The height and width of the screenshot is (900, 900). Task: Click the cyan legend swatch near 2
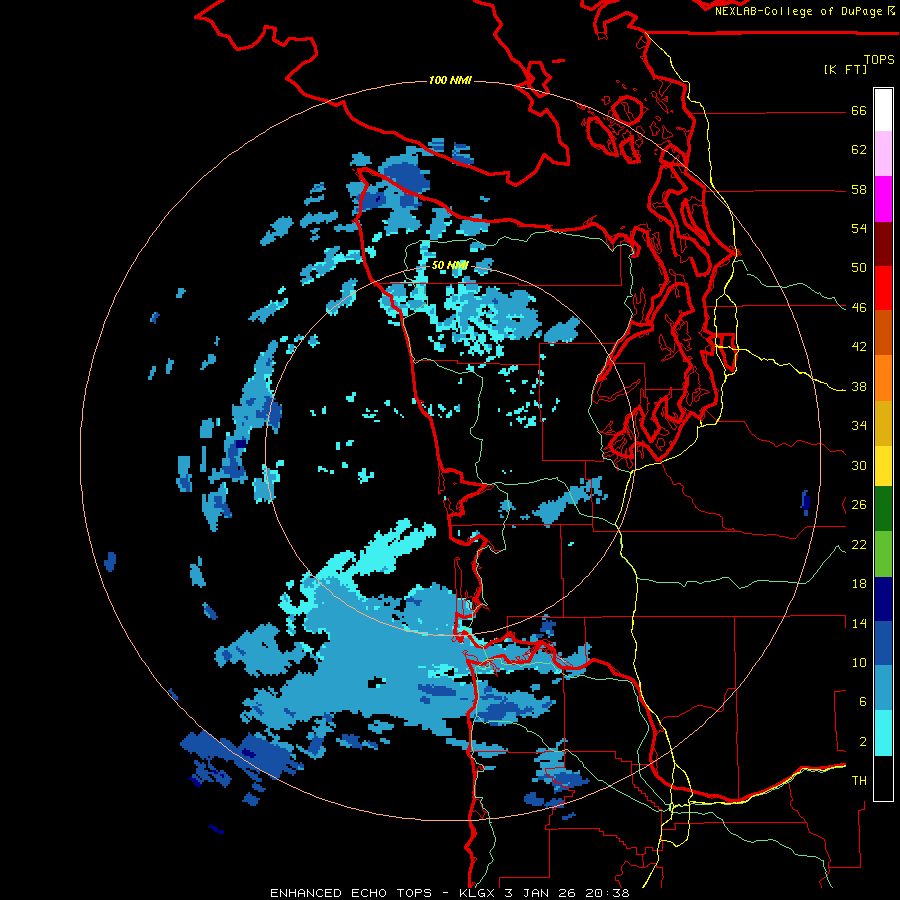(883, 732)
